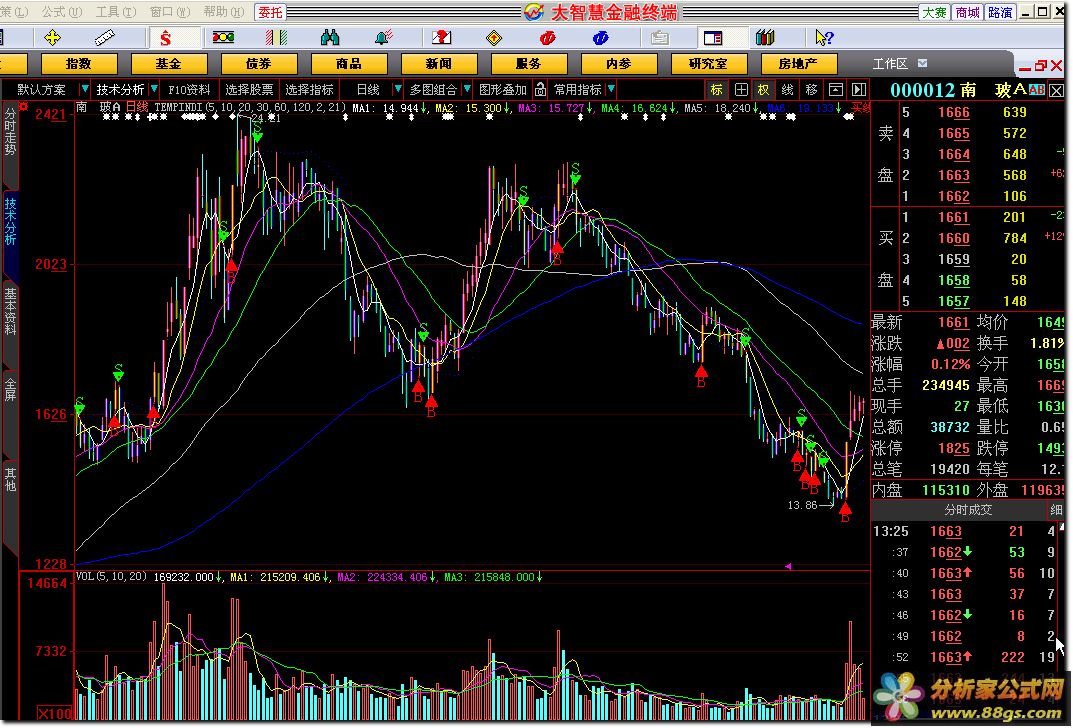The height and width of the screenshot is (728, 1073).
Task: Click the 选择股票 toolbar button
Action: coord(249,90)
